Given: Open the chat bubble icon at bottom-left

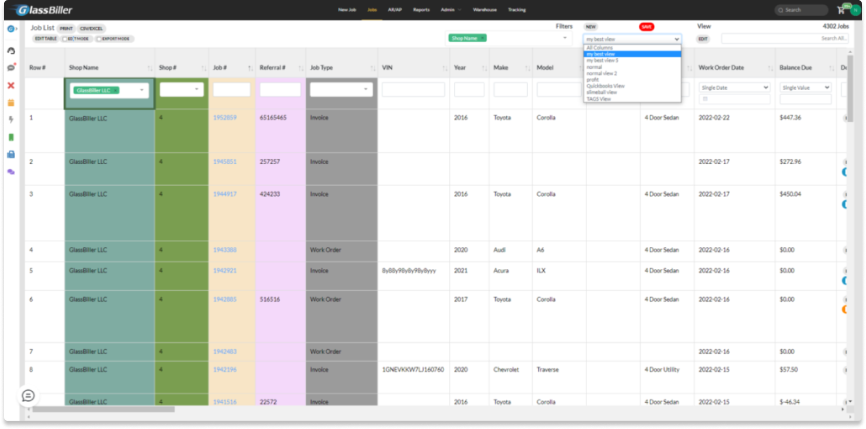Looking at the screenshot, I should click(x=28, y=395).
